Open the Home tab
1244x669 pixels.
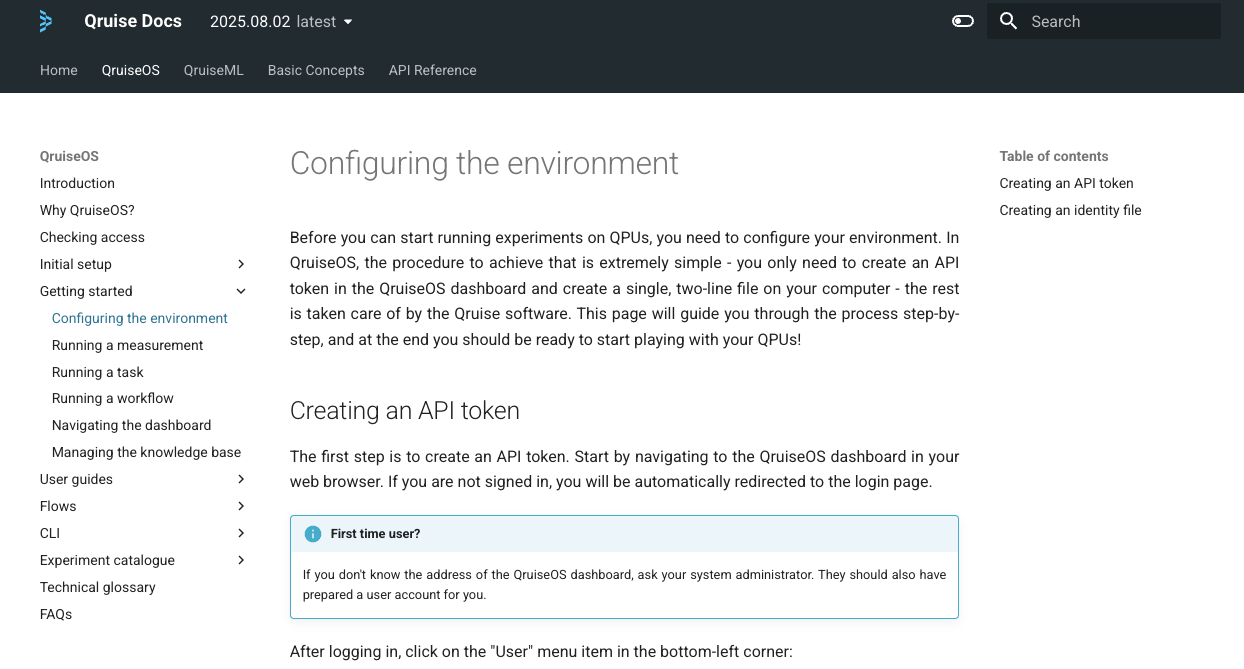pyautogui.click(x=59, y=70)
